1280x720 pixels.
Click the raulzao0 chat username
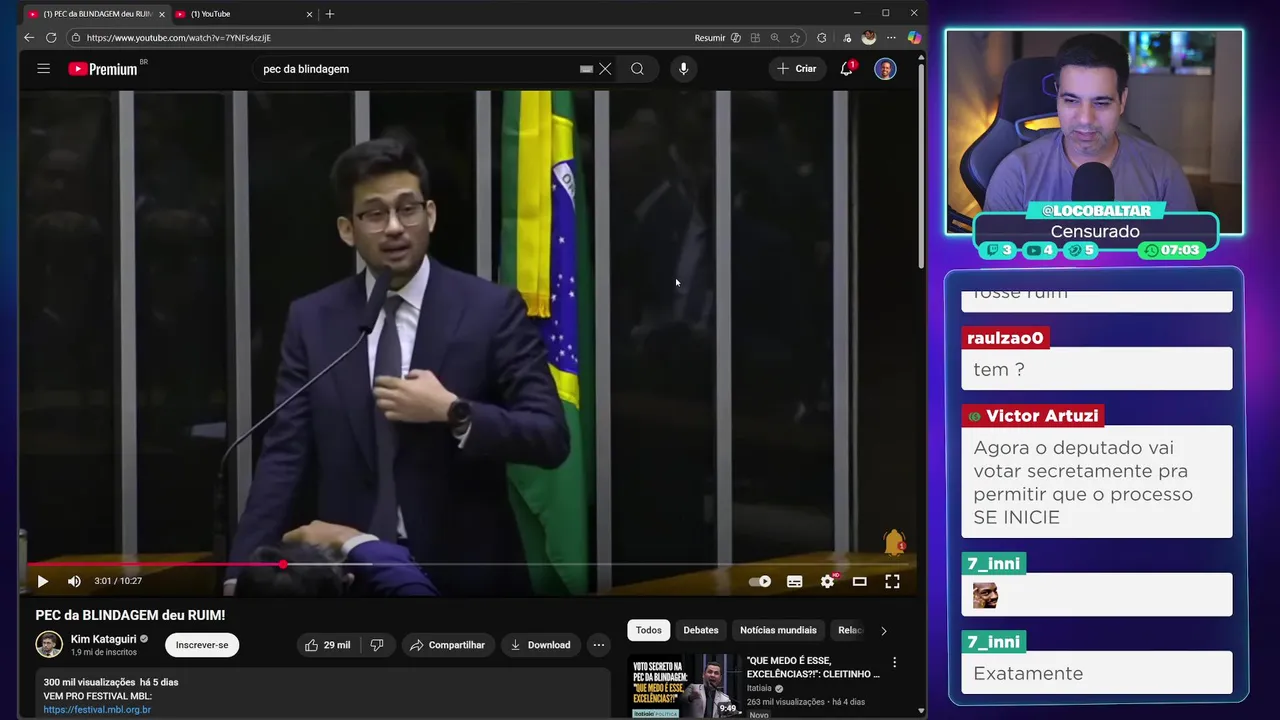(x=1005, y=338)
